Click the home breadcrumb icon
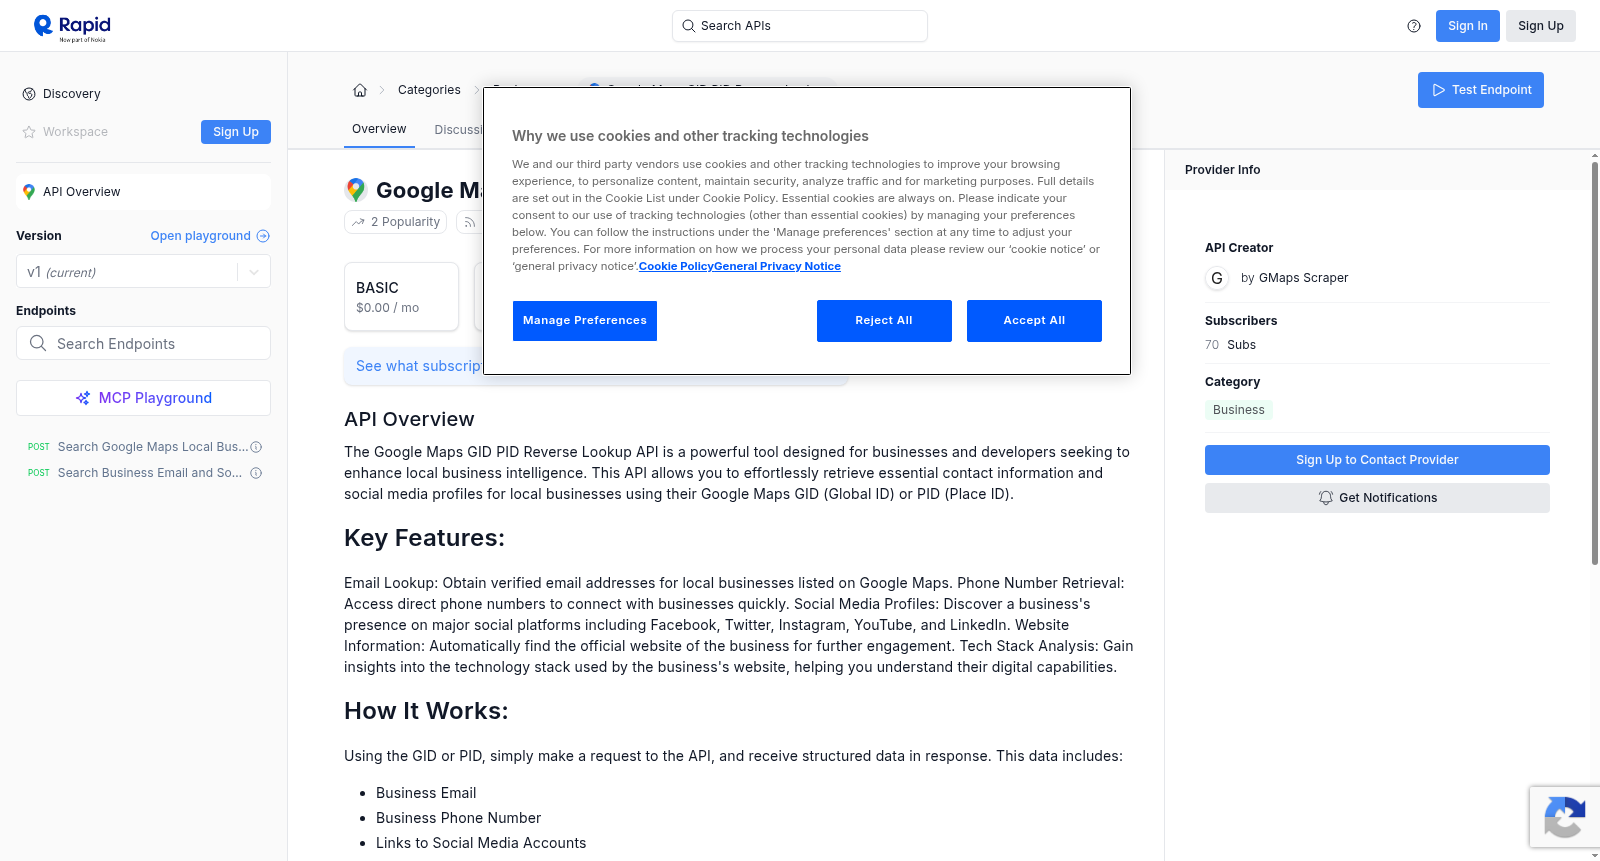 click(360, 90)
